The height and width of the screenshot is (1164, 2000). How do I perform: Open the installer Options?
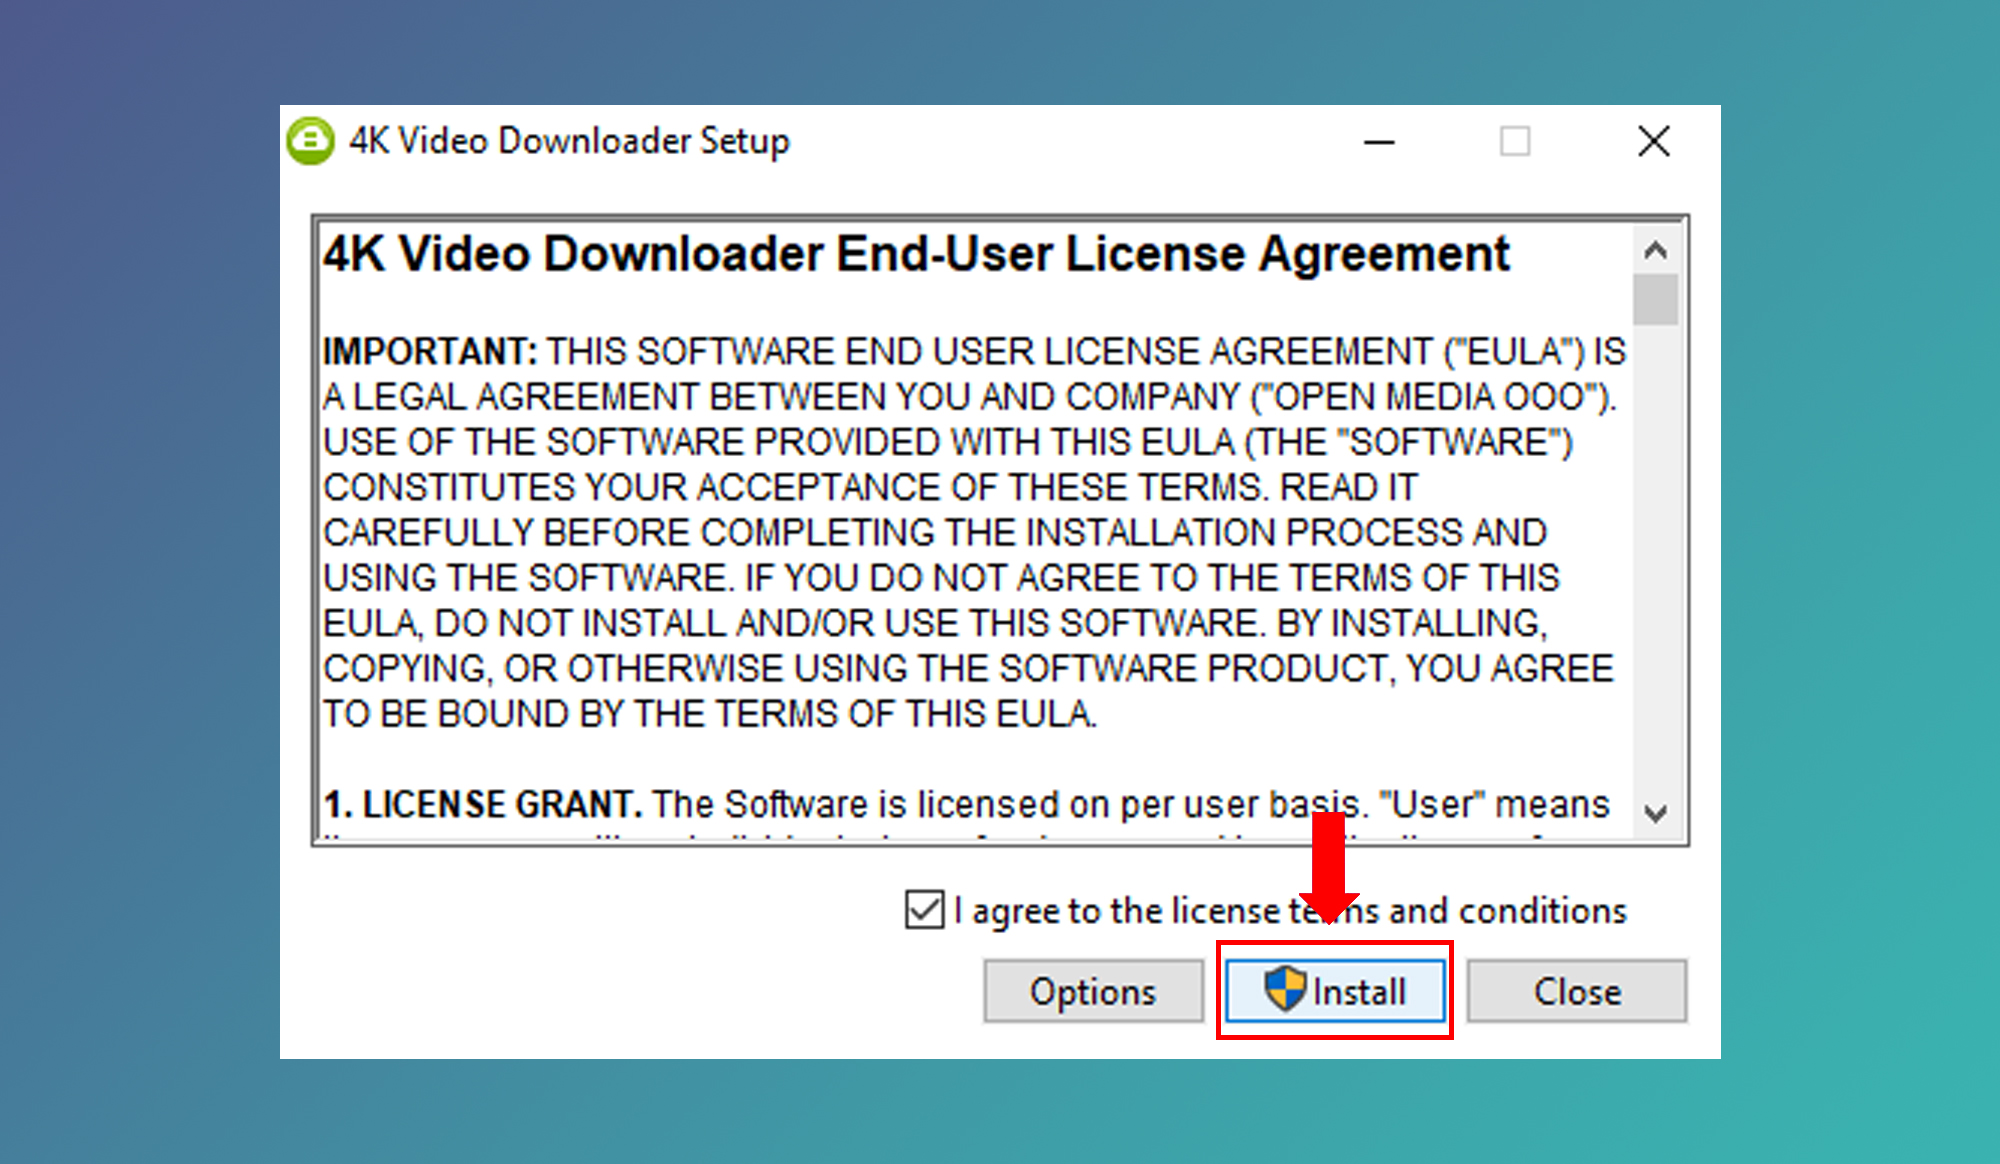point(1093,991)
